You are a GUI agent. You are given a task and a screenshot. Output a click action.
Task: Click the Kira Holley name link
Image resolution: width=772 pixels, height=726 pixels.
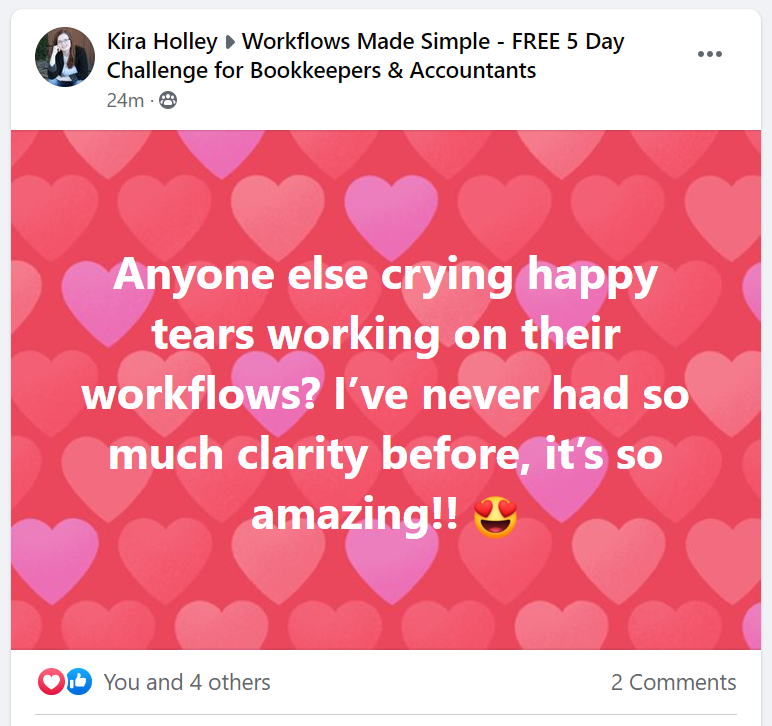click(x=161, y=42)
